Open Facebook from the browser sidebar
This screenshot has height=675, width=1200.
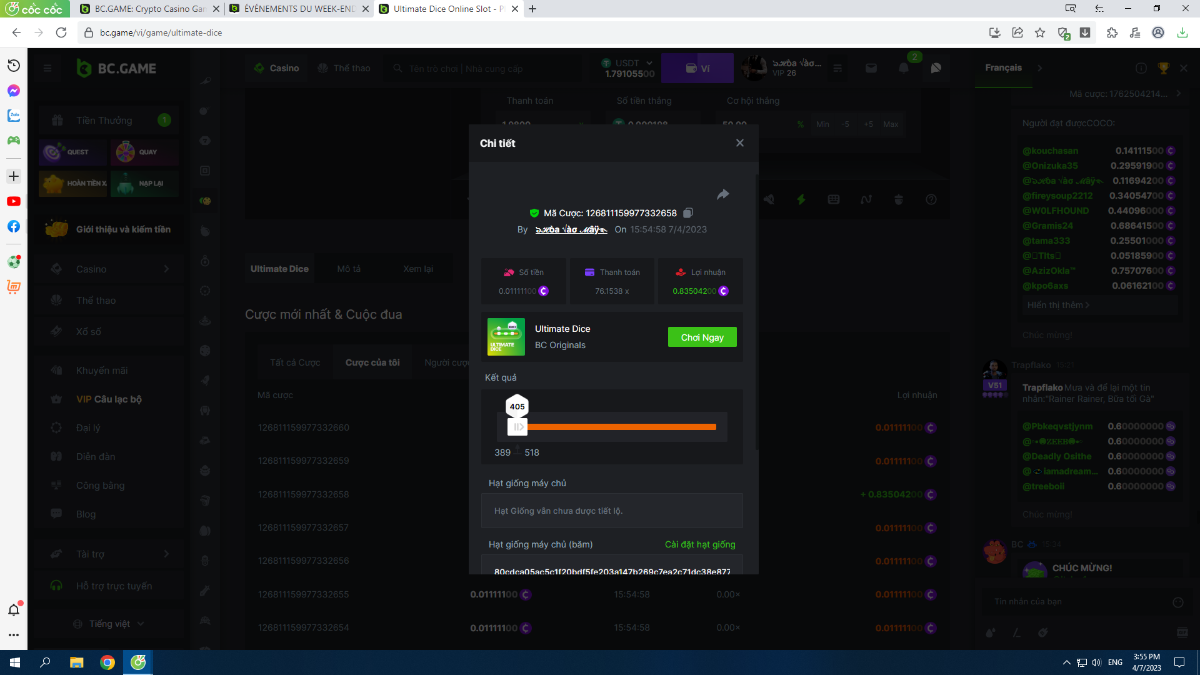click(14, 226)
